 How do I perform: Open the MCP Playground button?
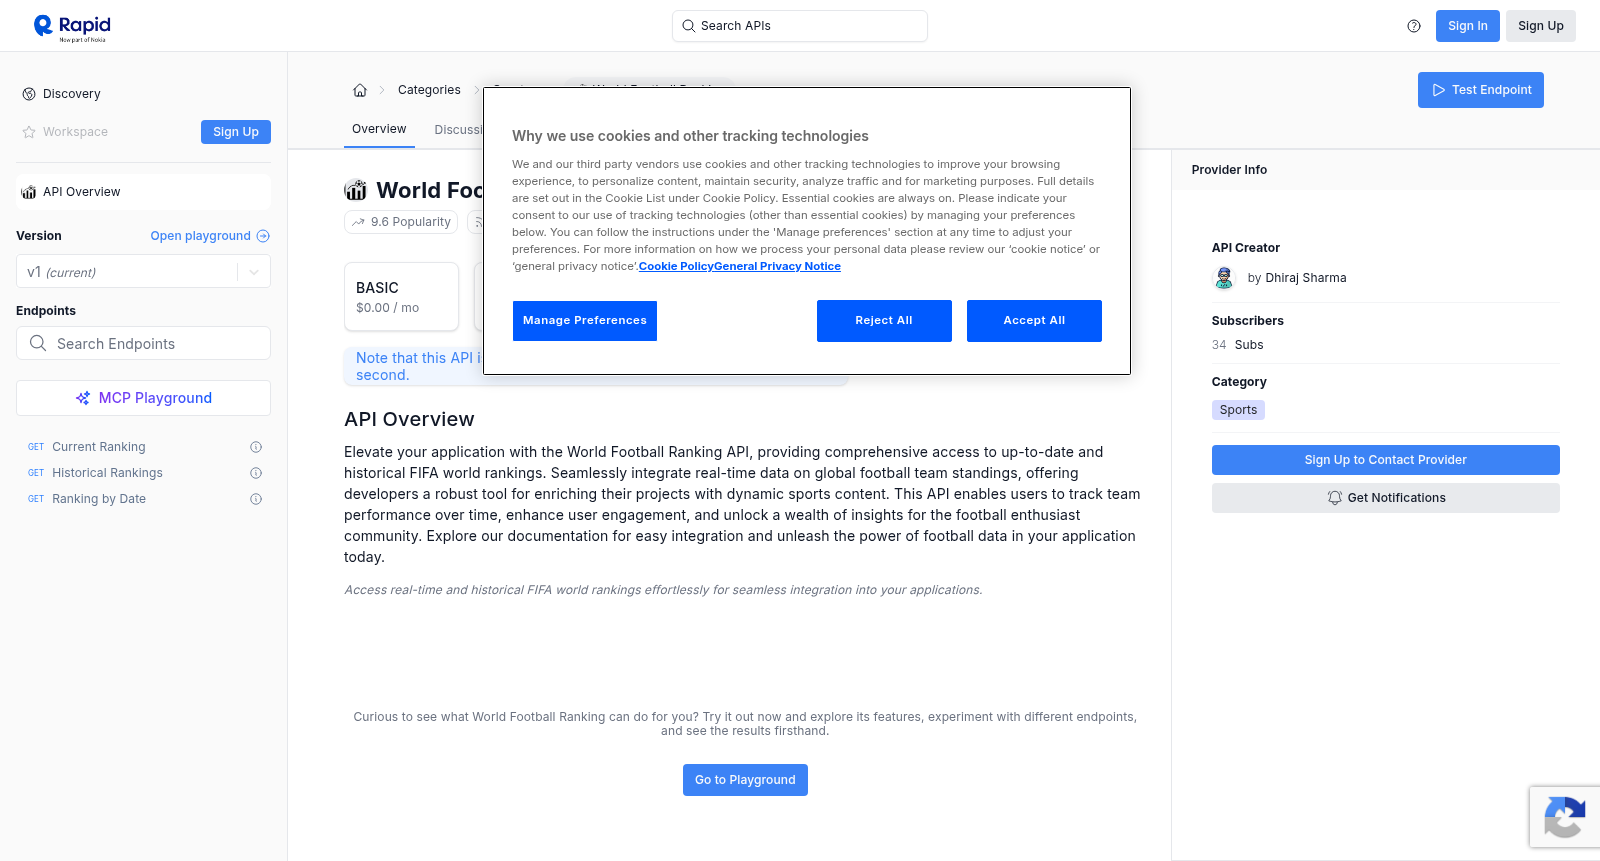[143, 398]
